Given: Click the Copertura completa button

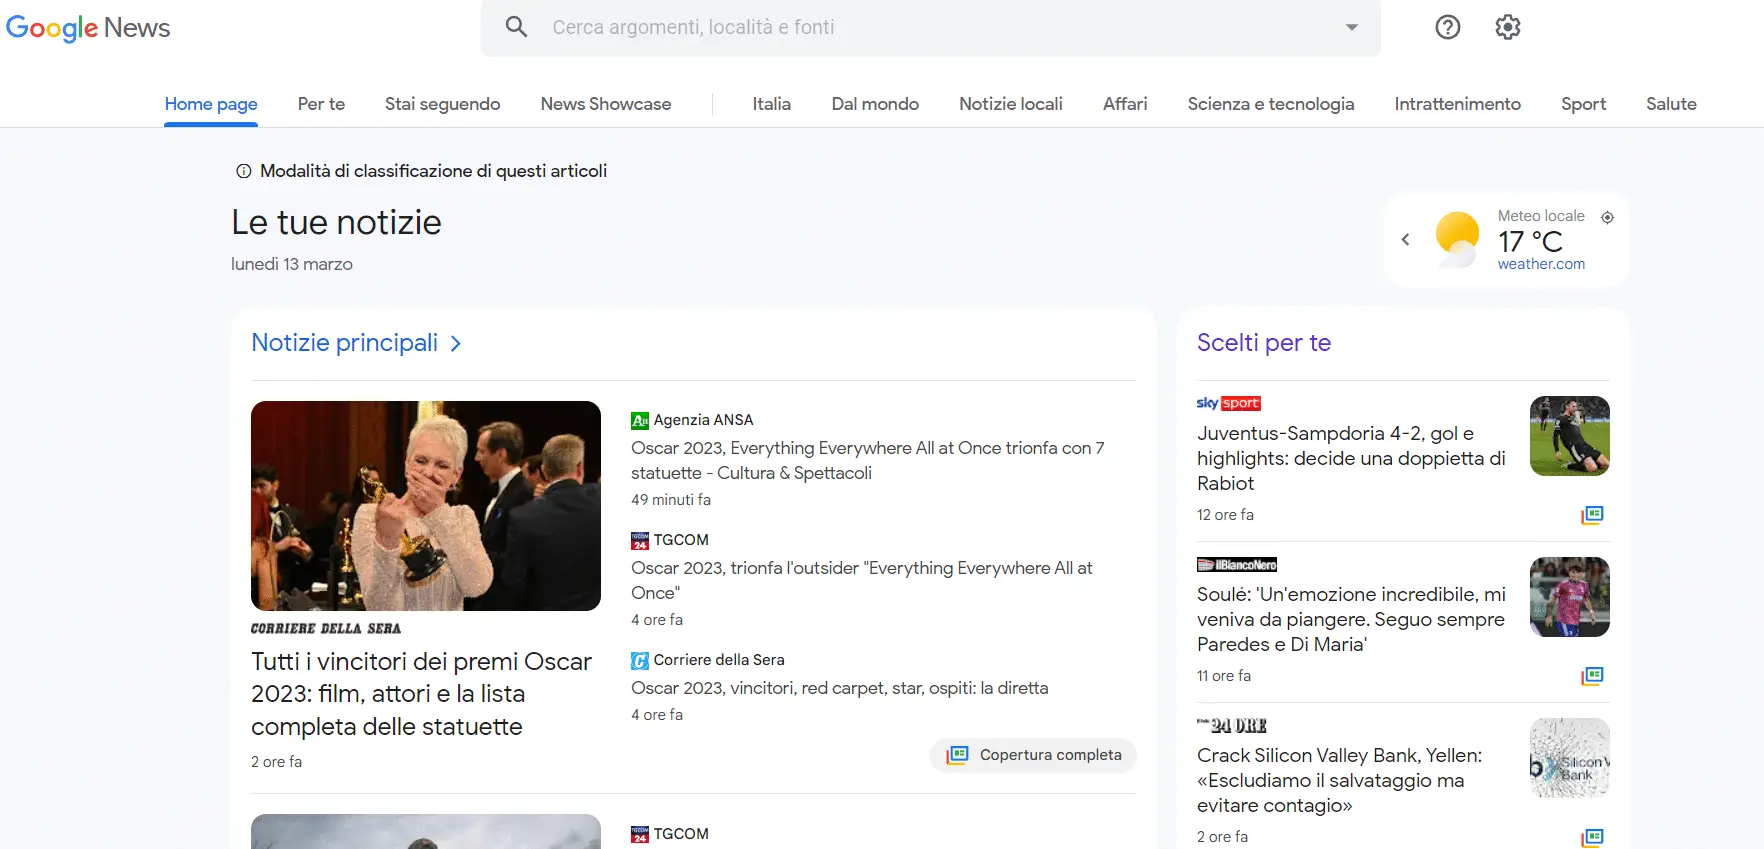Looking at the screenshot, I should tap(1033, 755).
